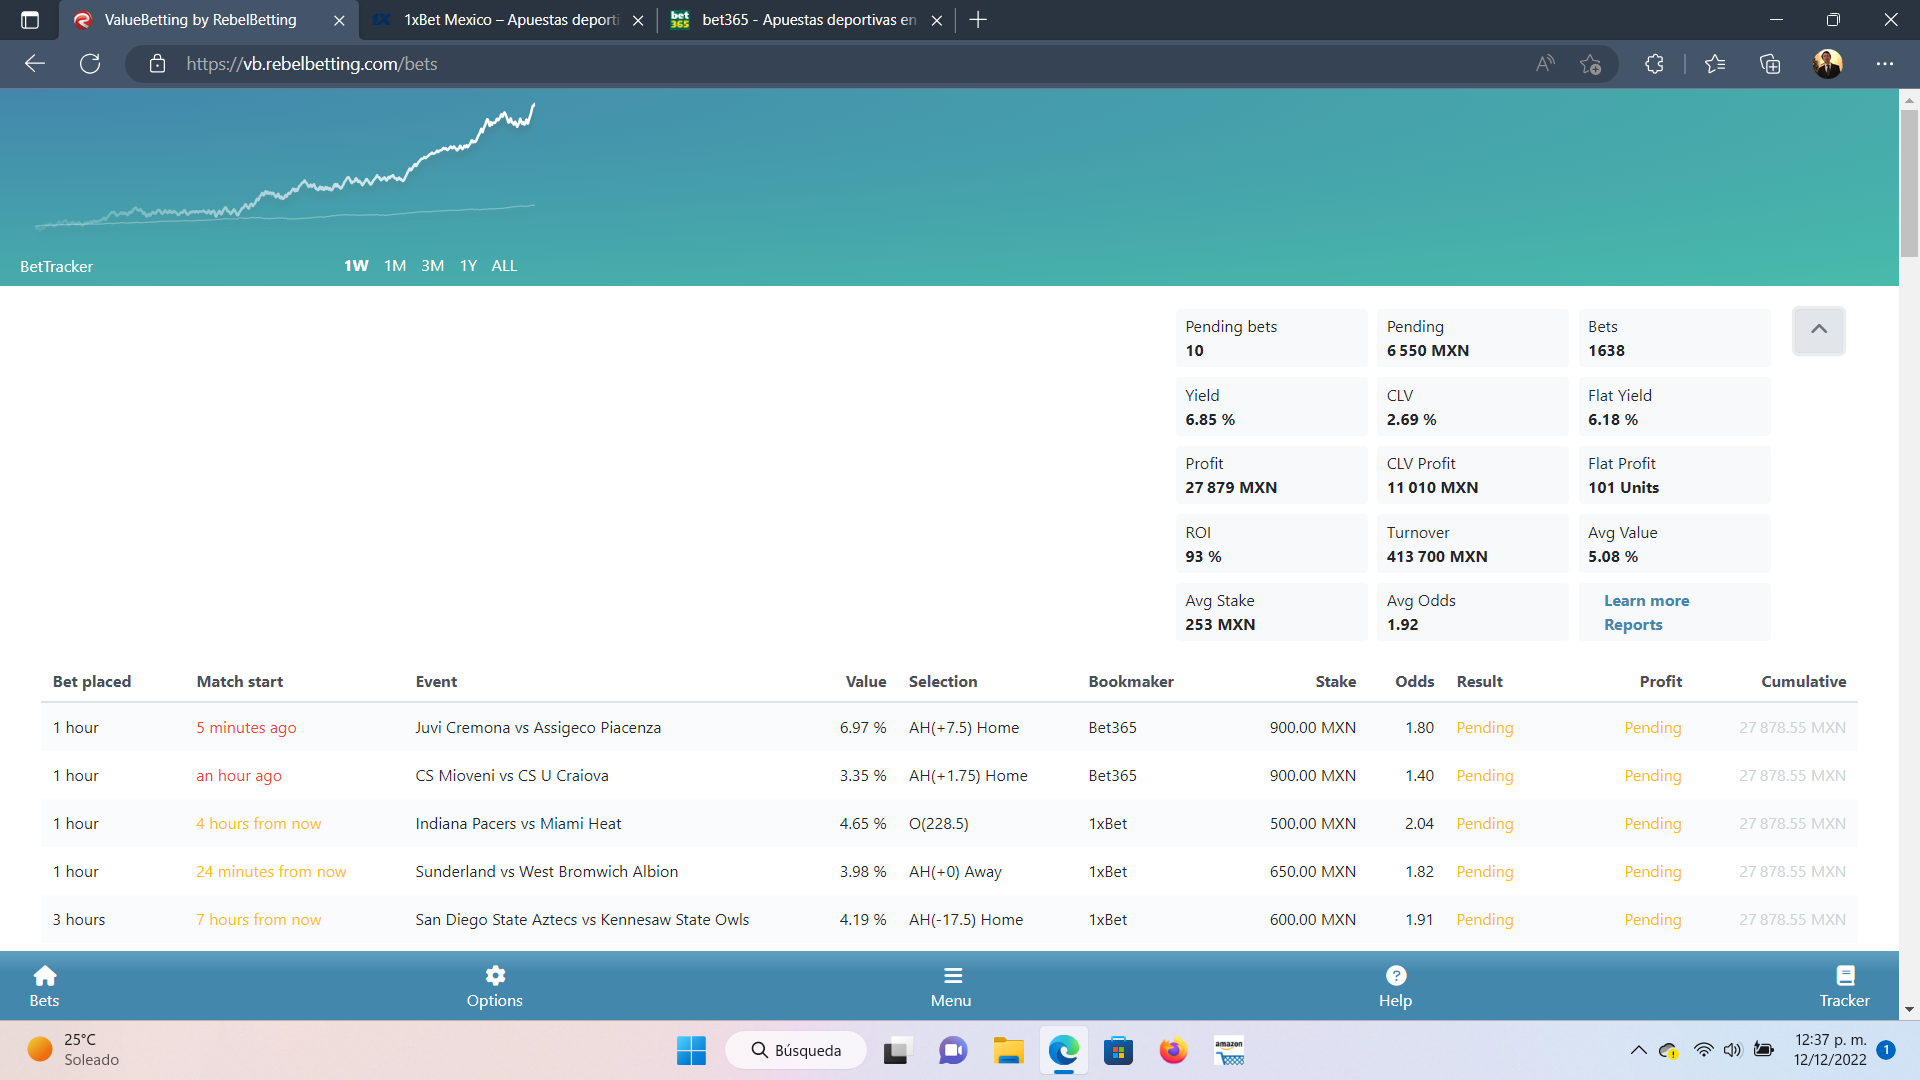The image size is (1920, 1080).
Task: Select the 1M chart range
Action: tap(395, 266)
